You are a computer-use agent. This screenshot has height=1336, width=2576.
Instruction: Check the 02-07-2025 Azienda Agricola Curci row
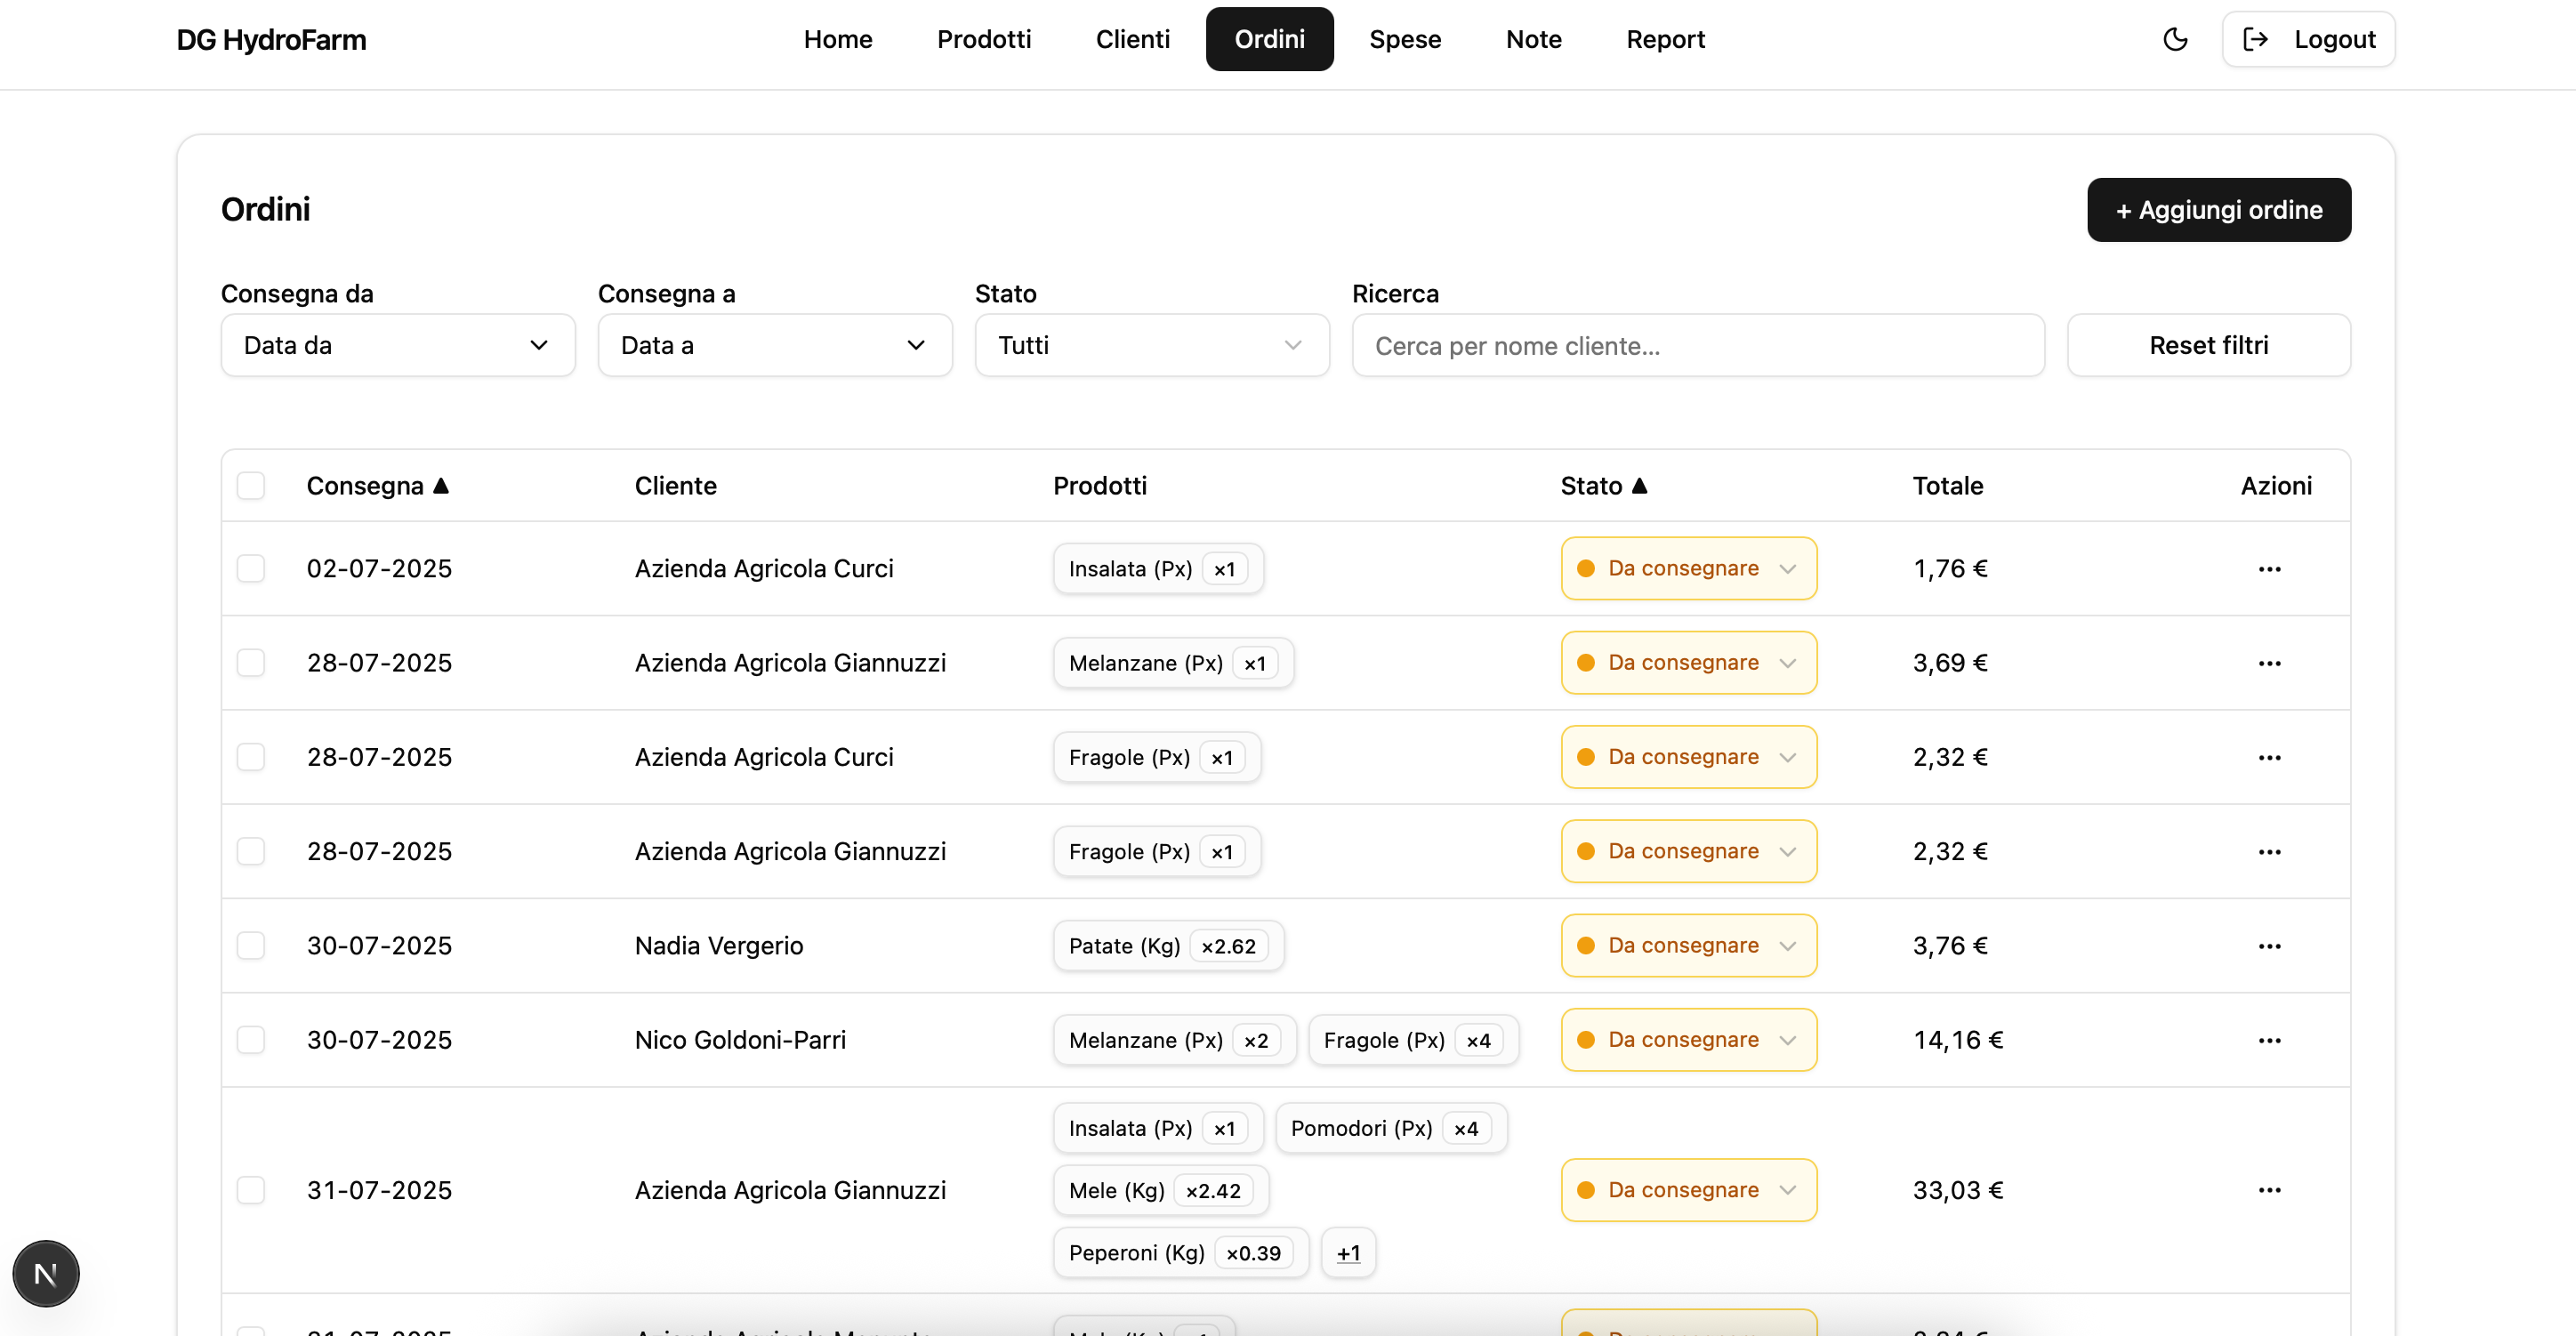[x=251, y=569]
